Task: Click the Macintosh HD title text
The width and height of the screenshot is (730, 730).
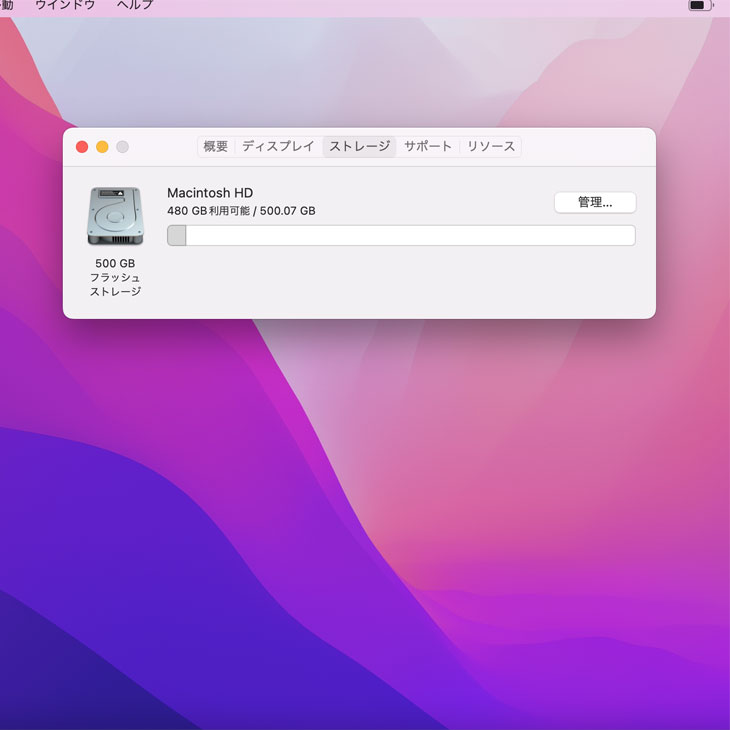Action: pyautogui.click(x=210, y=193)
